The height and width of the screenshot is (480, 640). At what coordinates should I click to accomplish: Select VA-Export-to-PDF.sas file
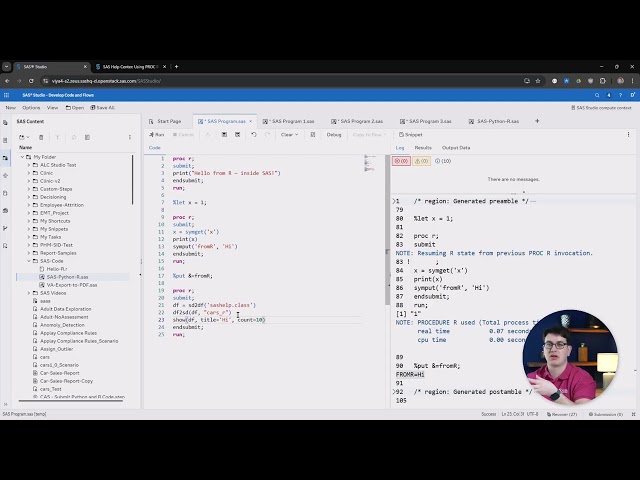click(71, 285)
